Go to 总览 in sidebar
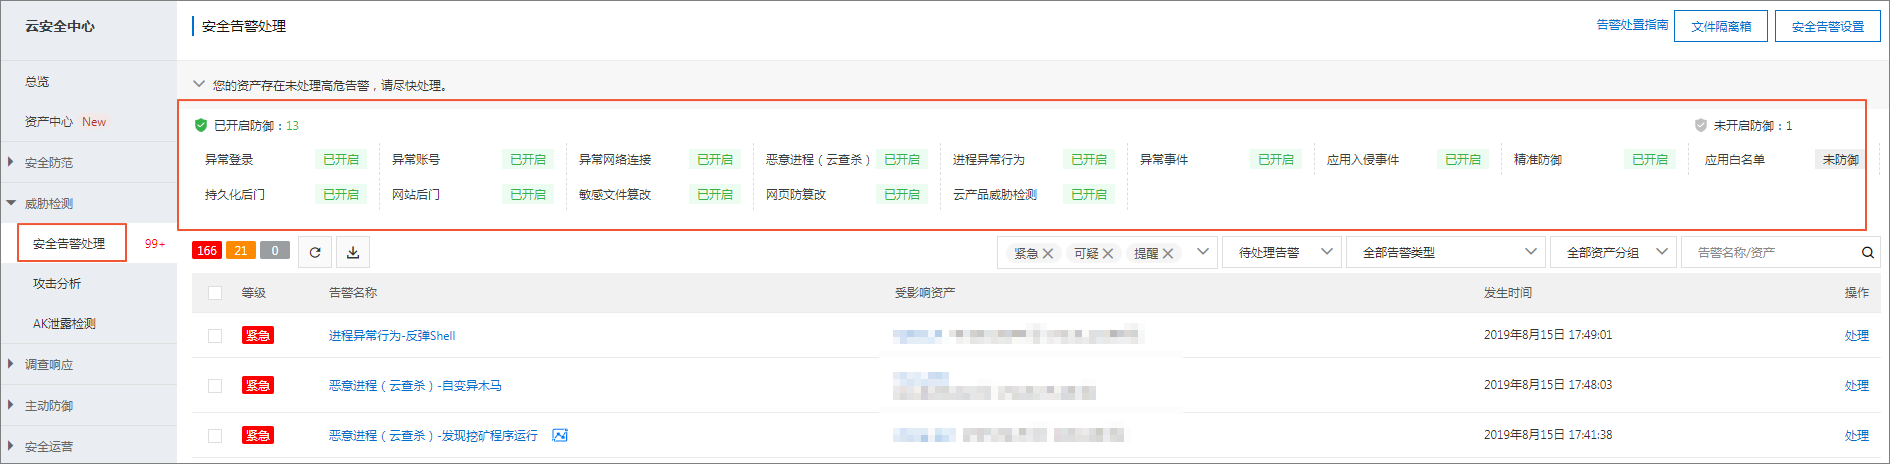The height and width of the screenshot is (464, 1890). pos(37,82)
